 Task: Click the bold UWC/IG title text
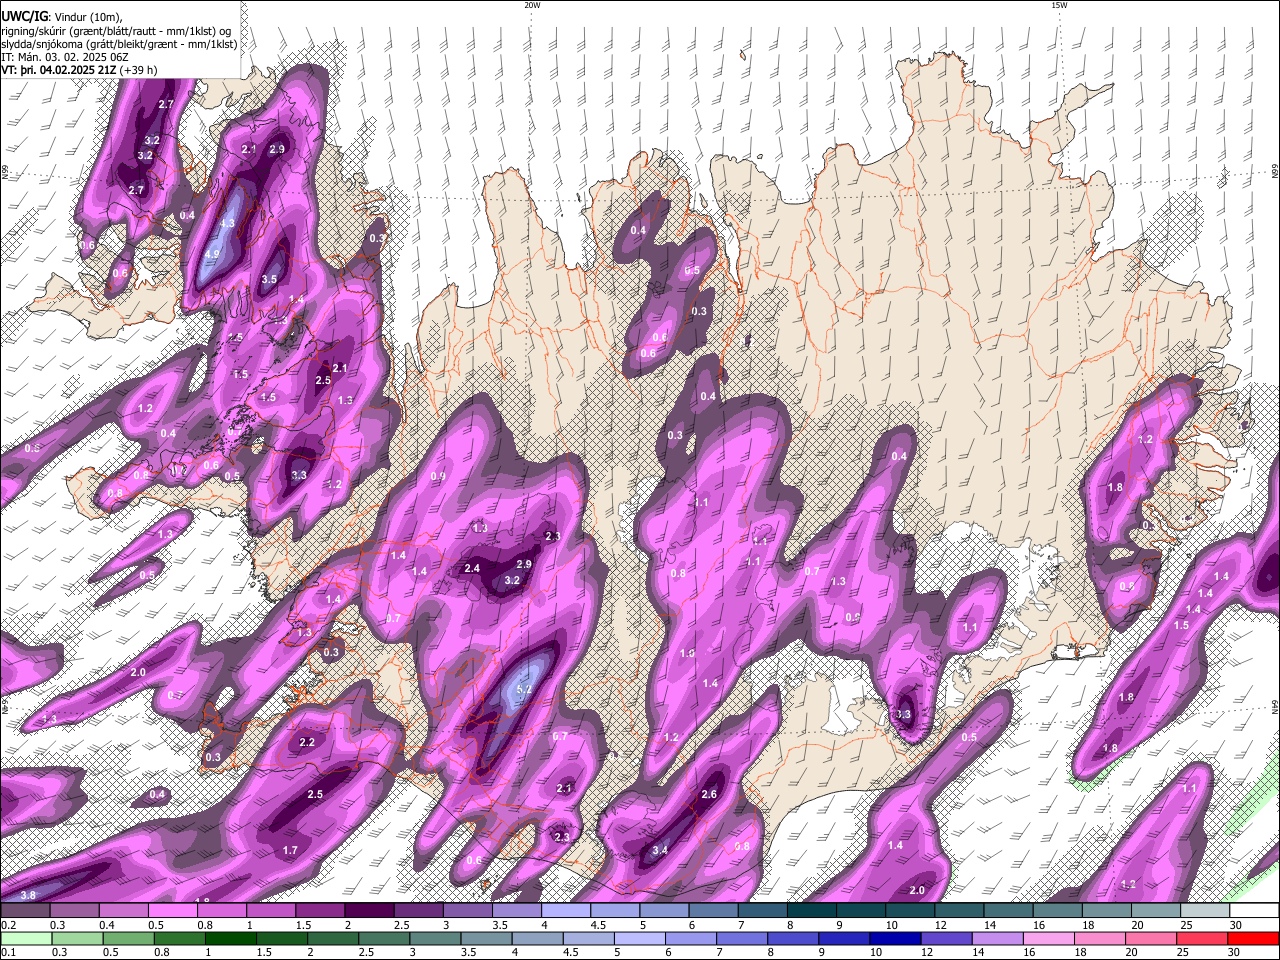(23, 16)
